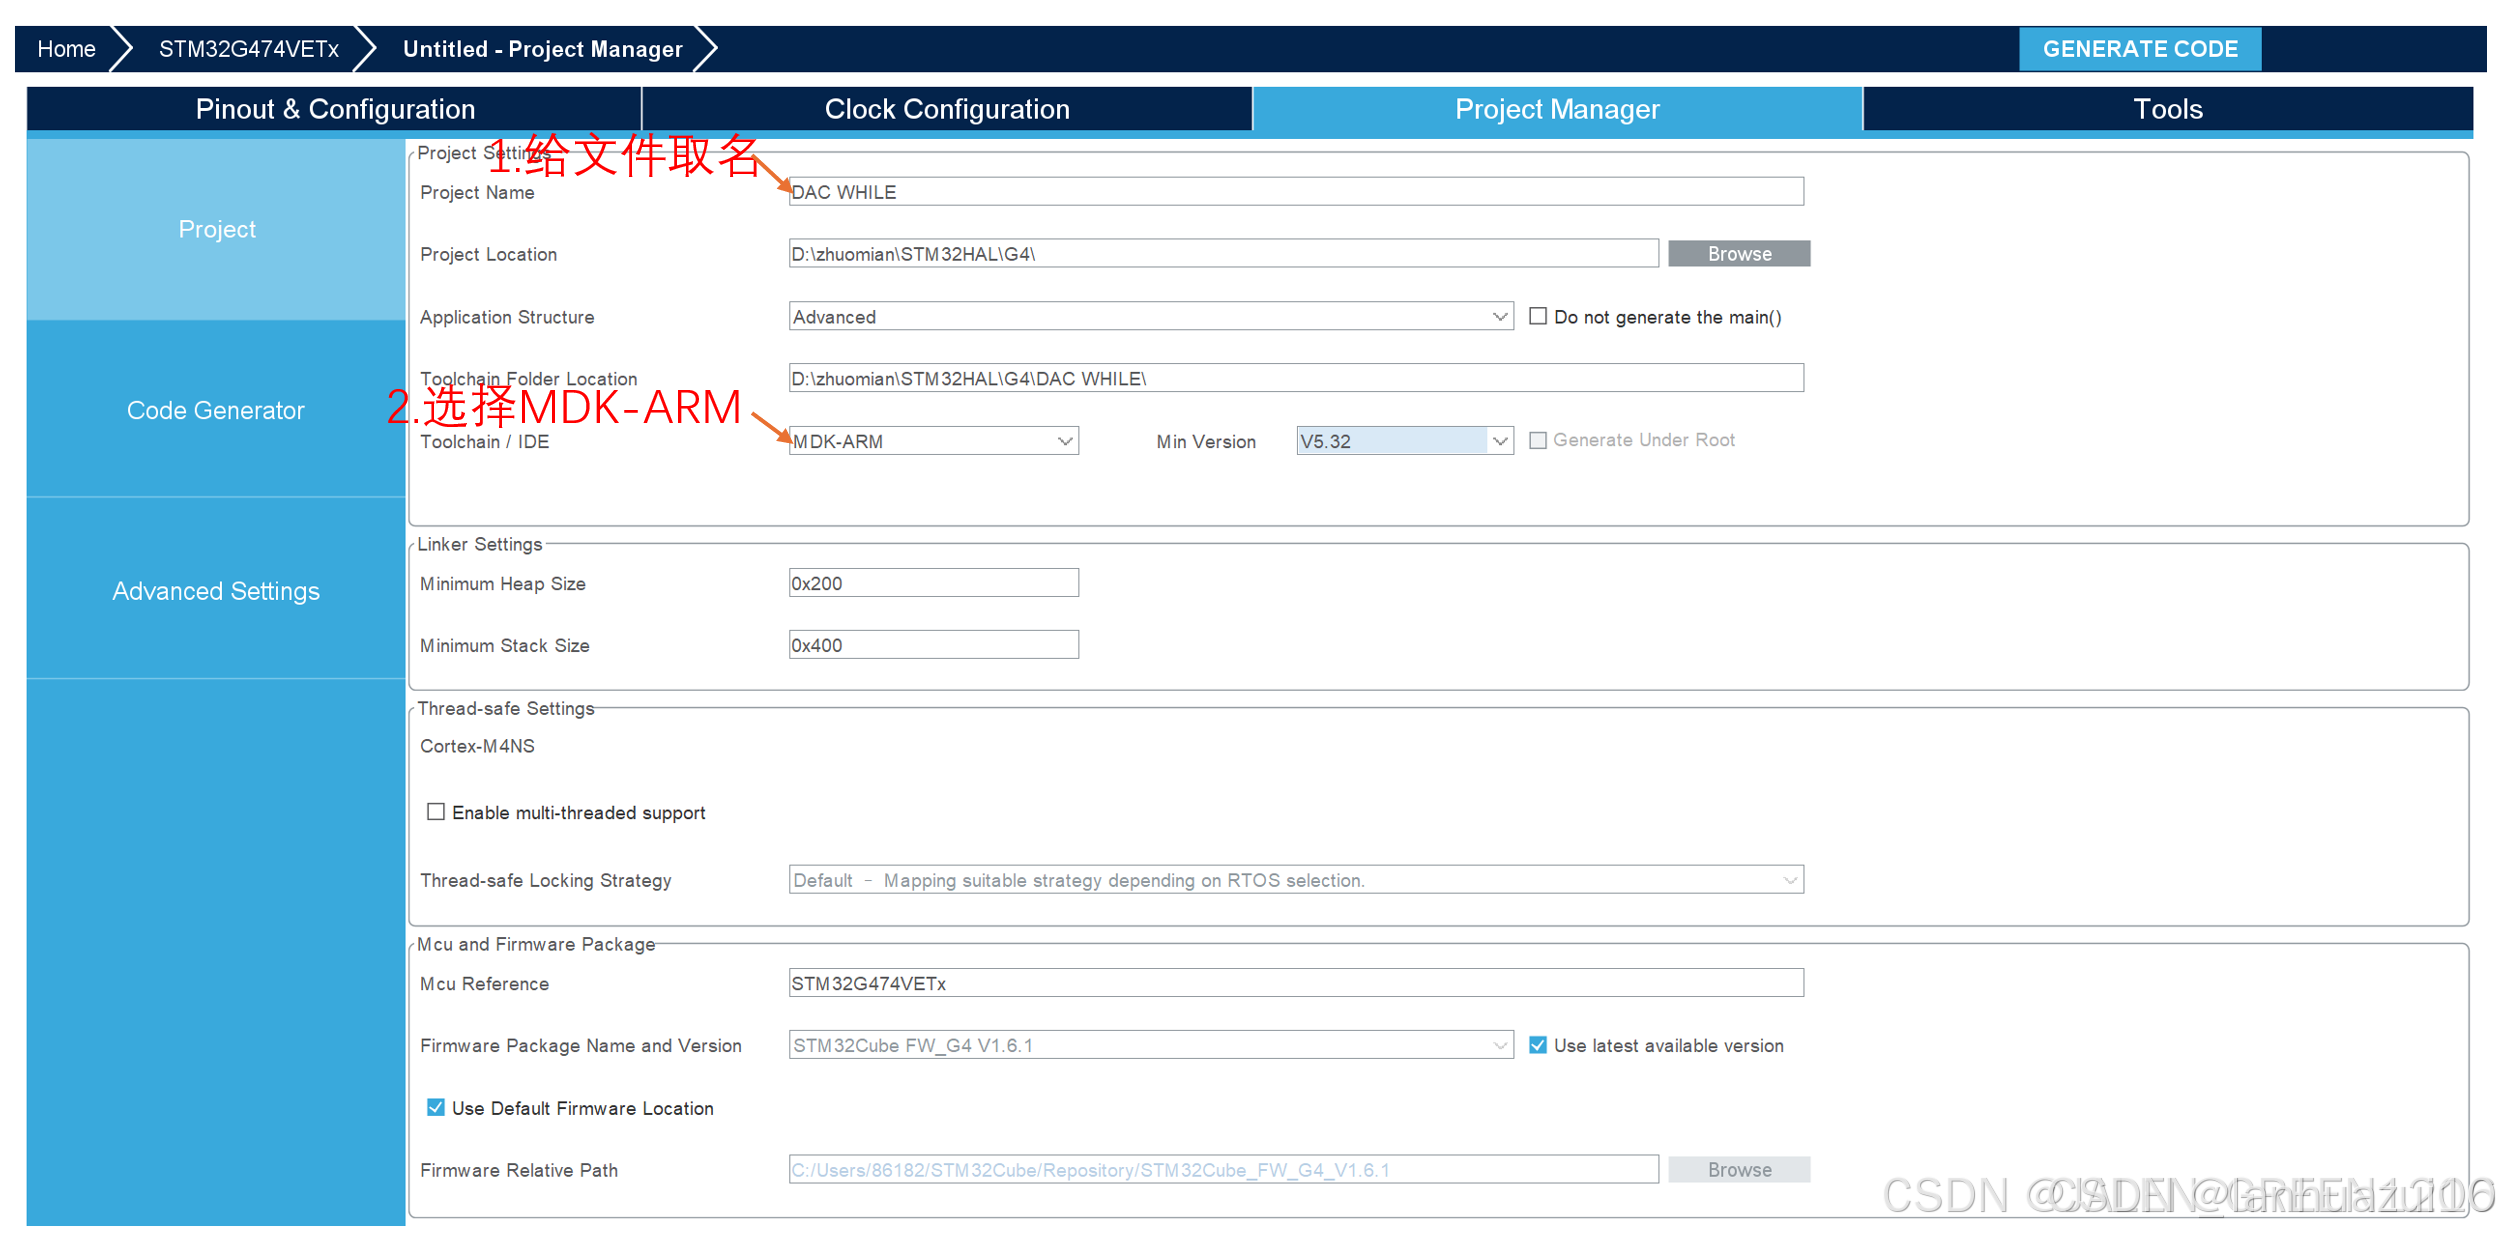Viewport: 2500px width, 1236px height.
Task: Click the Project Name input field
Action: coord(1295,192)
